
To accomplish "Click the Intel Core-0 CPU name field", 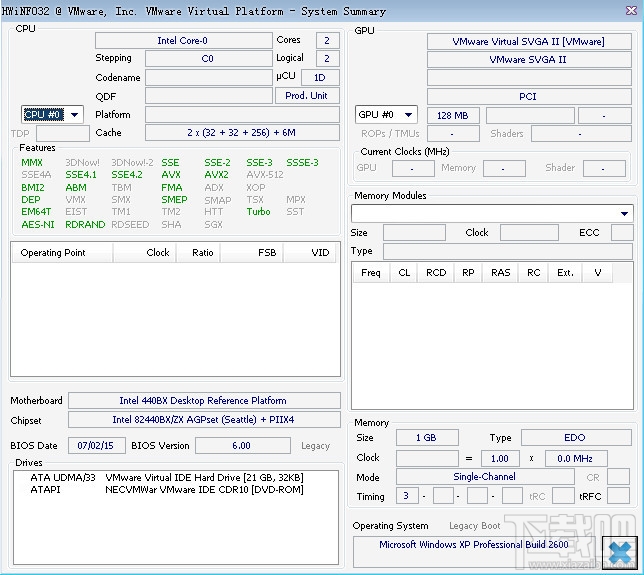I will (x=182, y=41).
